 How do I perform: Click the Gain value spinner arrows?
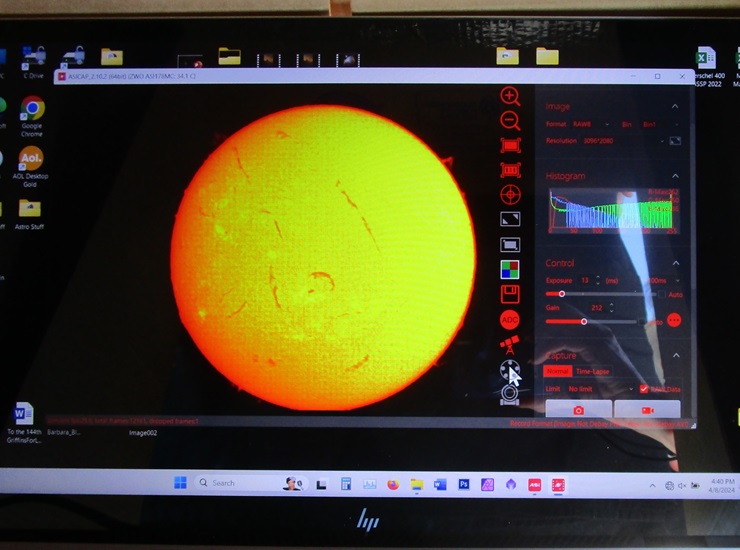click(612, 308)
